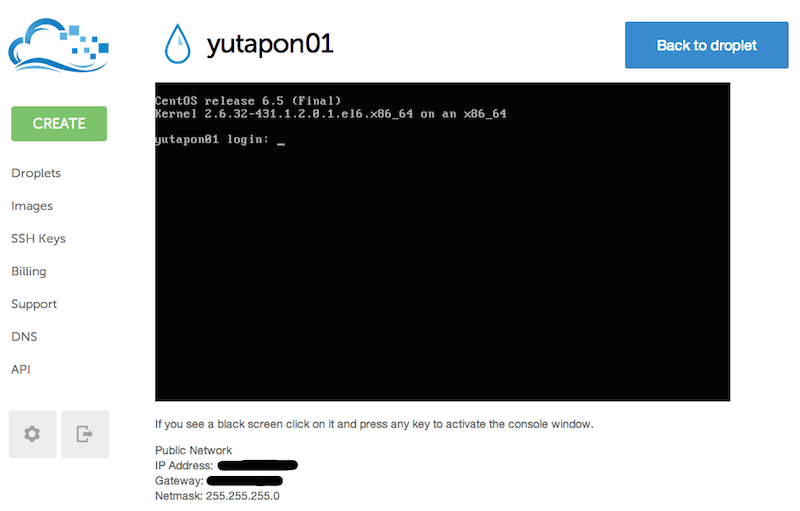This screenshot has height=511, width=800.
Task: Go back with Back to droplet button
Action: [x=707, y=45]
